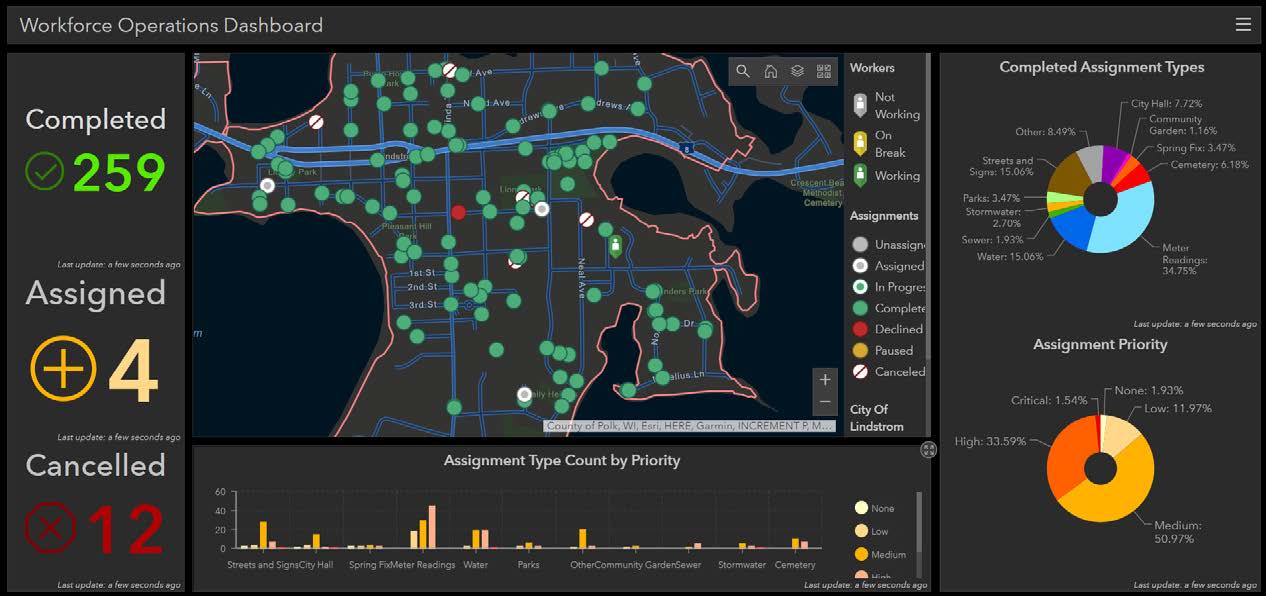Click the zoom in button on map
The width and height of the screenshot is (1266, 596).
point(824,379)
